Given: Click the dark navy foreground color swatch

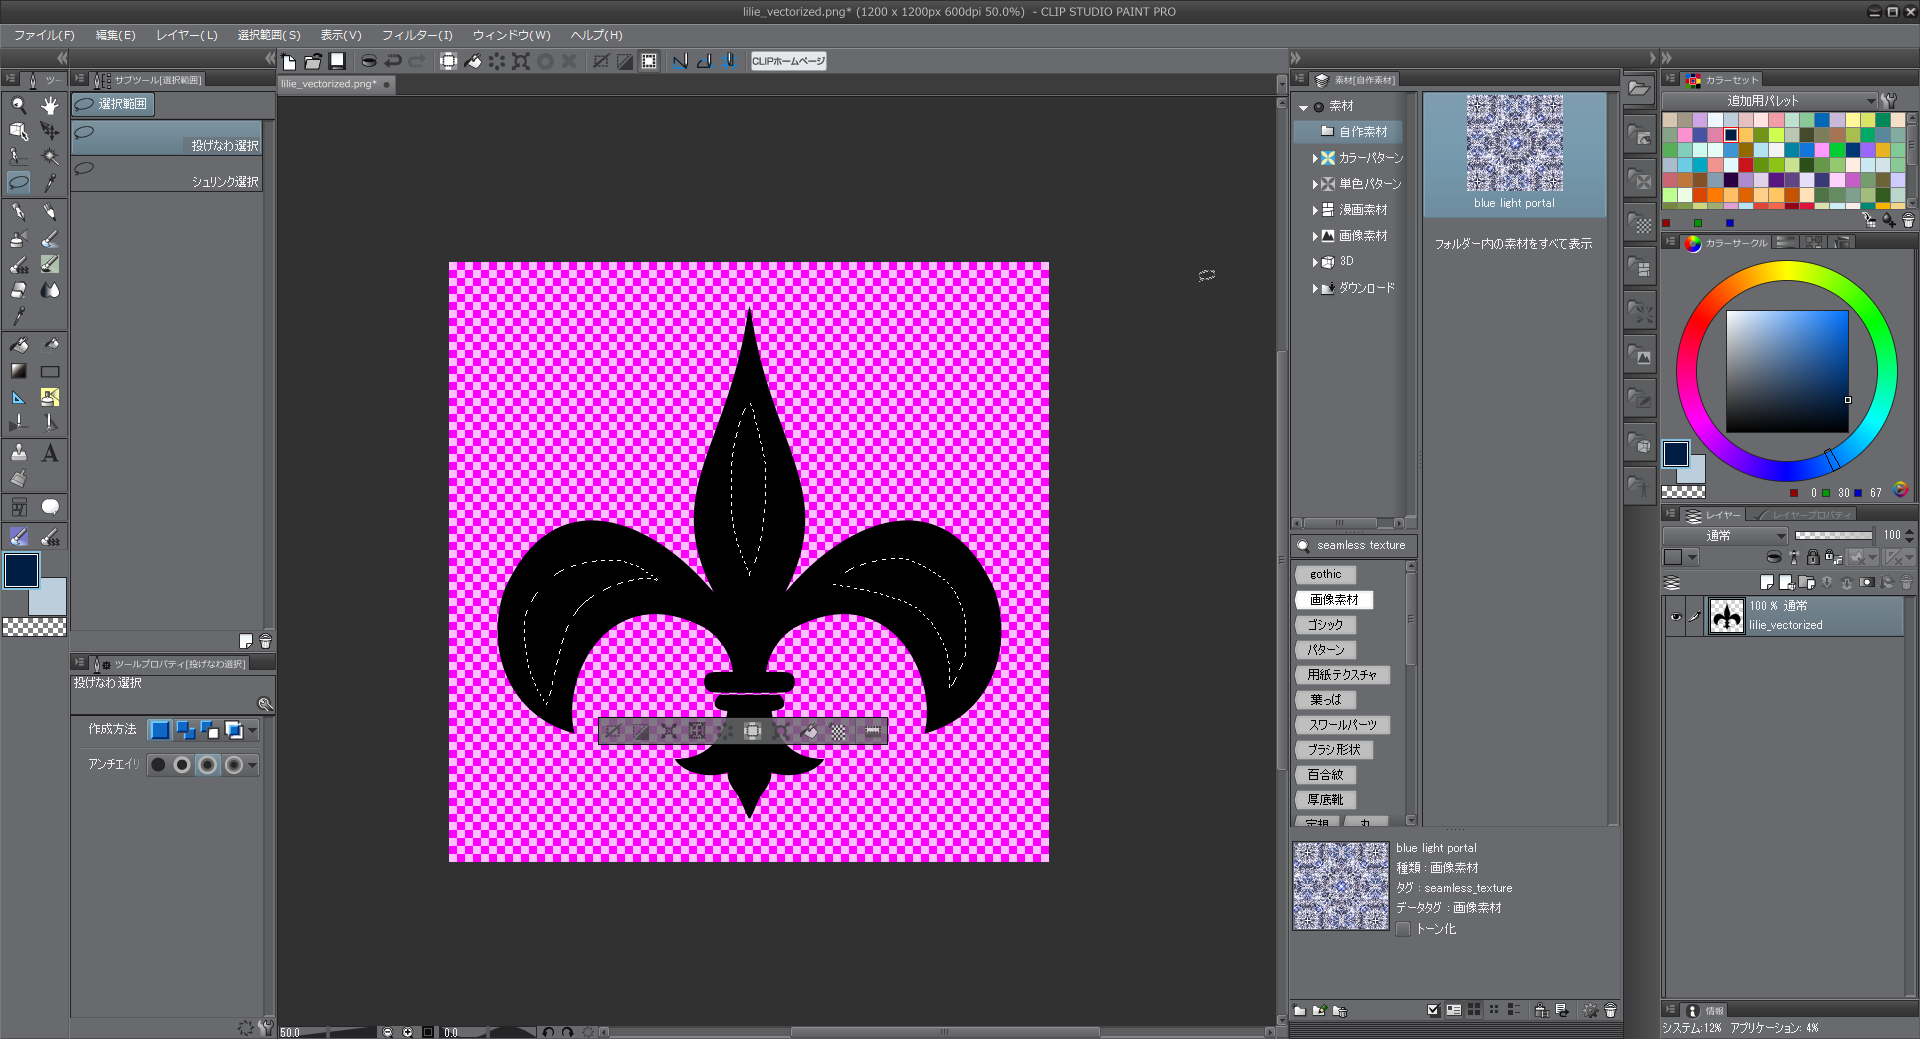Looking at the screenshot, I should coord(21,570).
